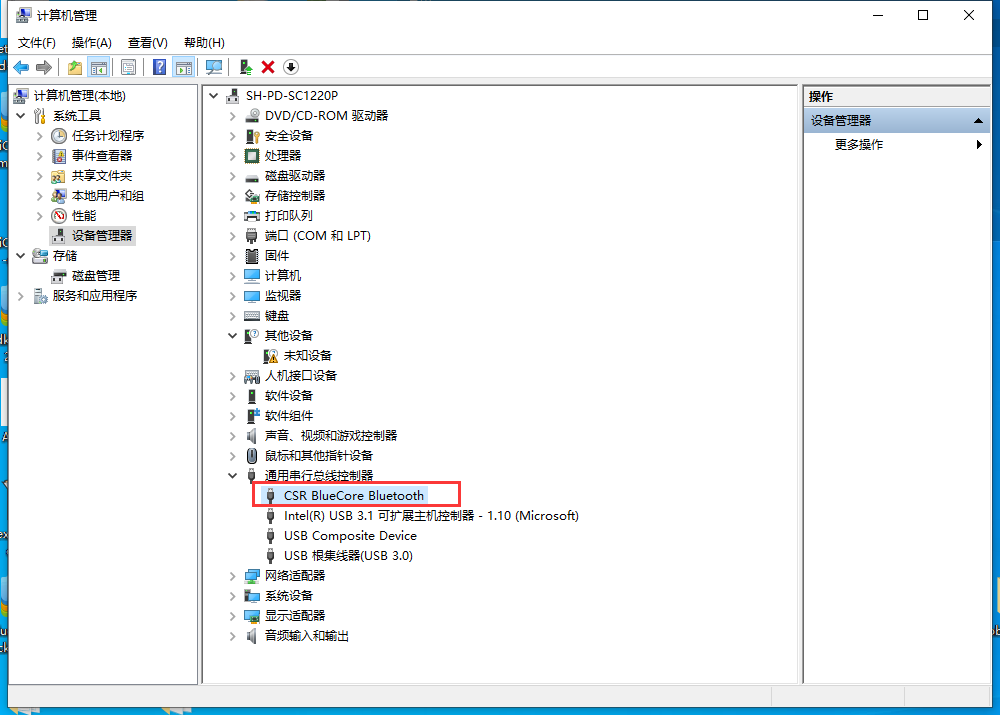Expand the 服务和应用程序 node
1000x715 pixels.
(x=21, y=296)
